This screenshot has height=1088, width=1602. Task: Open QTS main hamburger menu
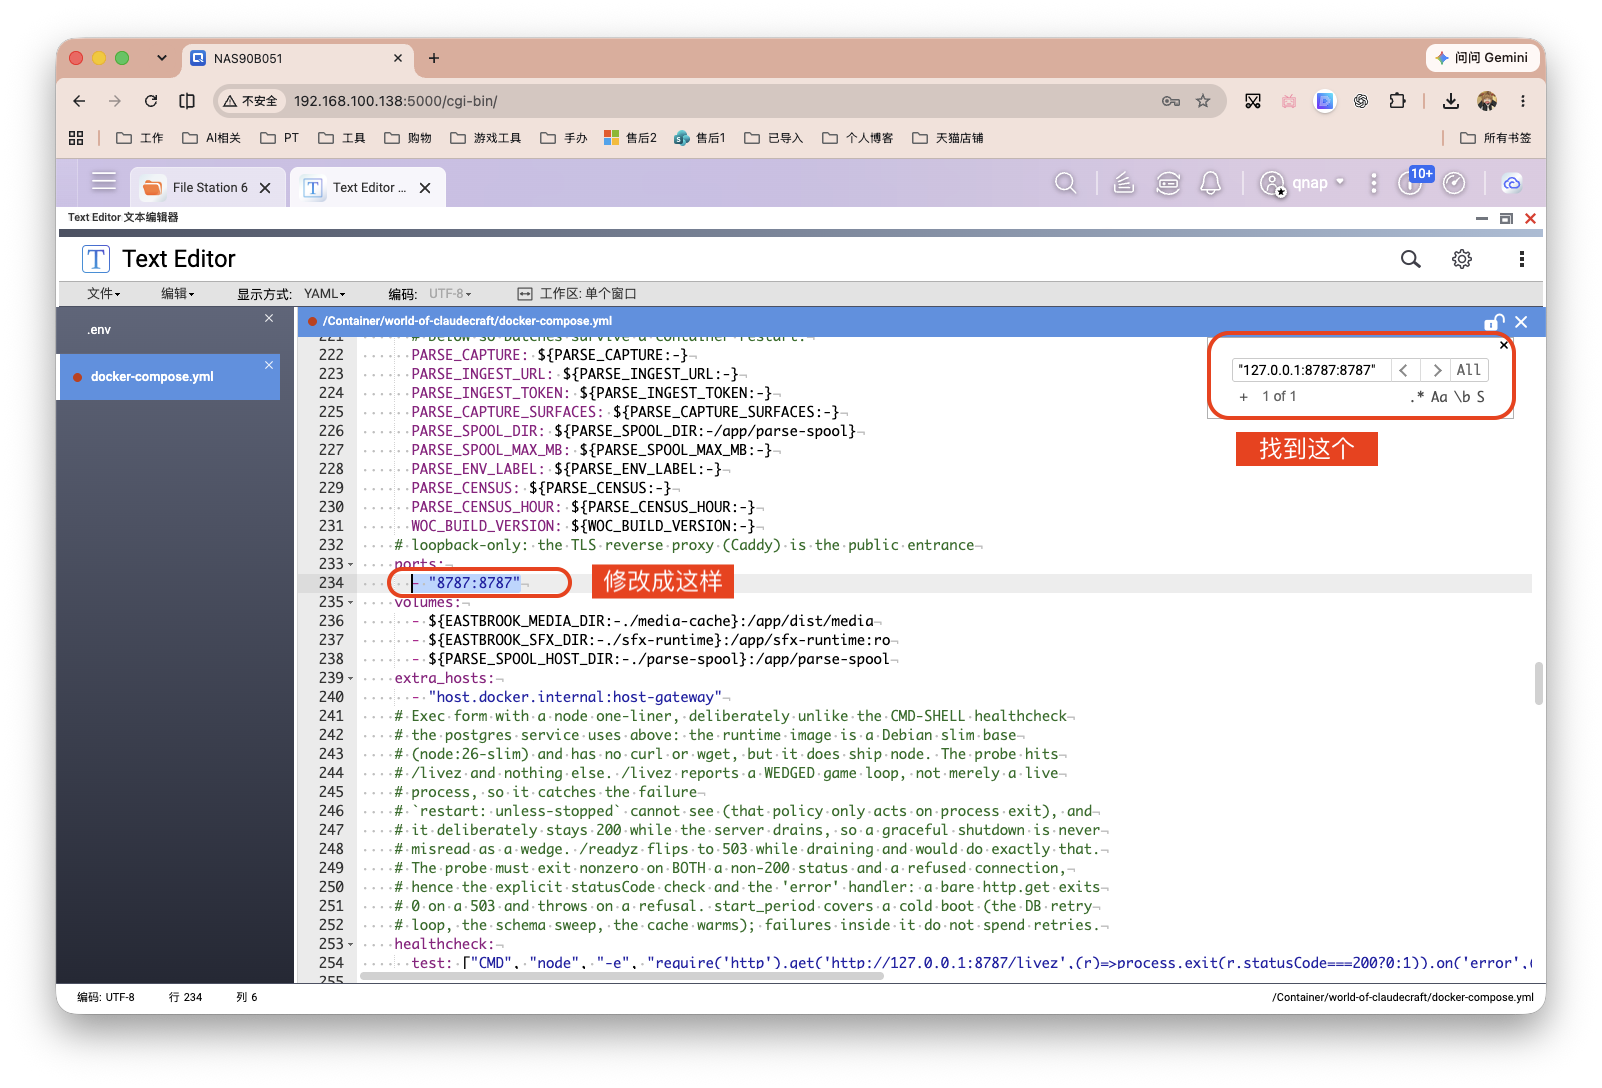104,182
